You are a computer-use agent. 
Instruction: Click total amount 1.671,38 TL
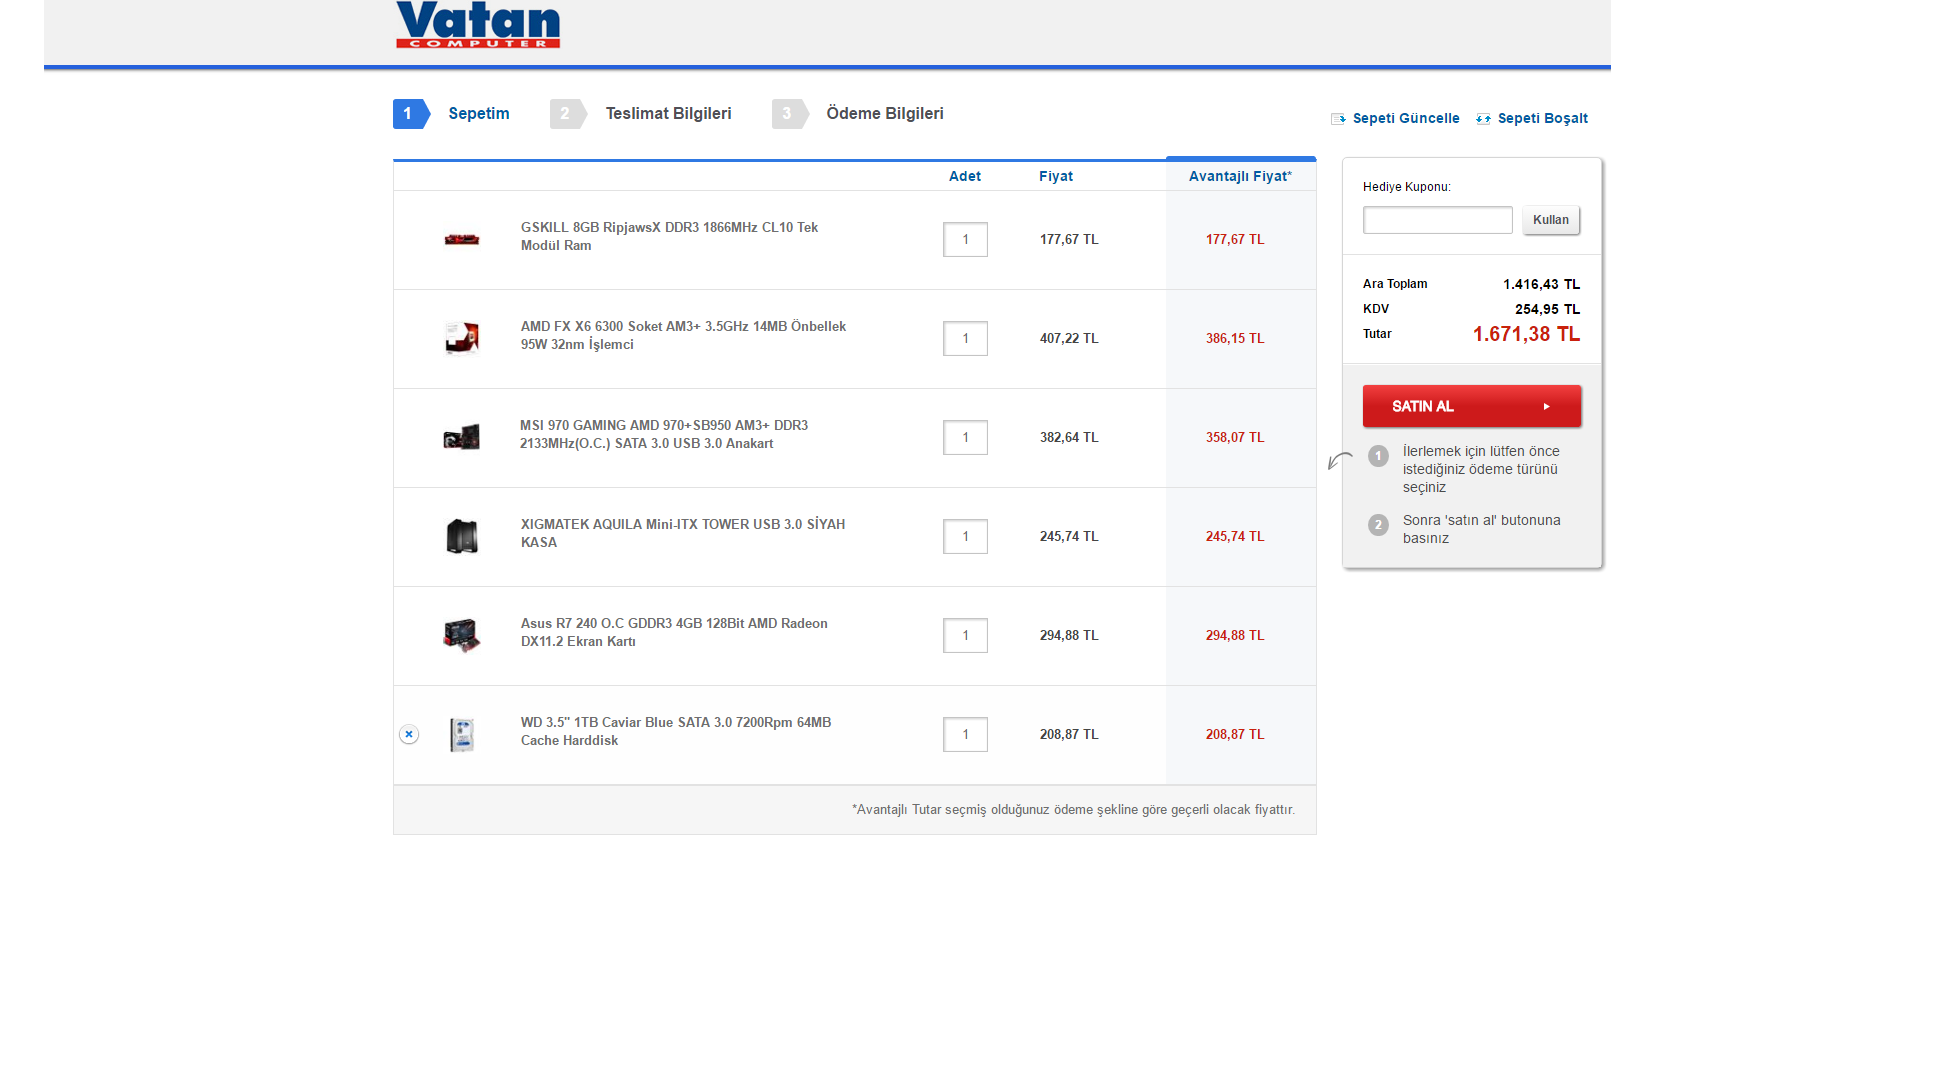point(1526,334)
